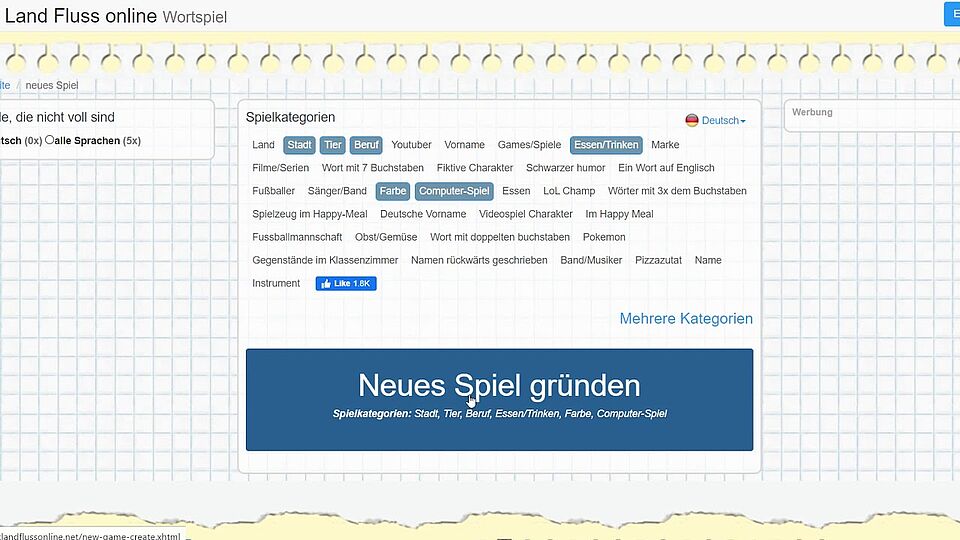Viewport: 960px width, 540px height.
Task: Select the 'Schwarzer humor' category
Action: 566,168
